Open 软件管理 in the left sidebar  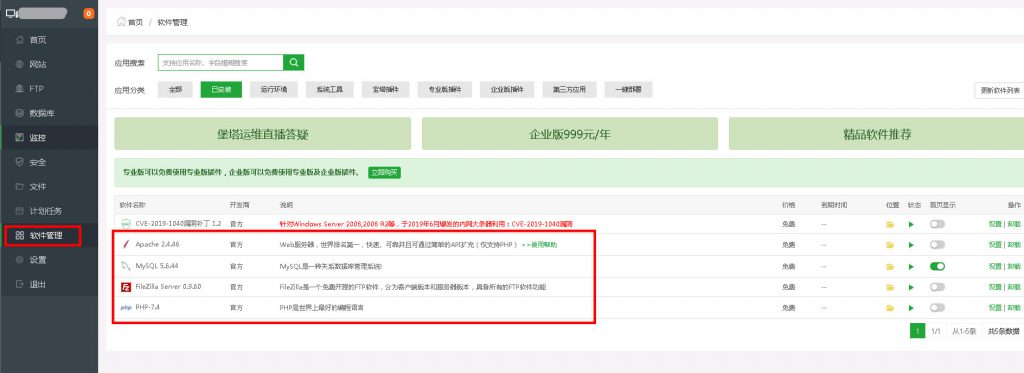point(43,235)
